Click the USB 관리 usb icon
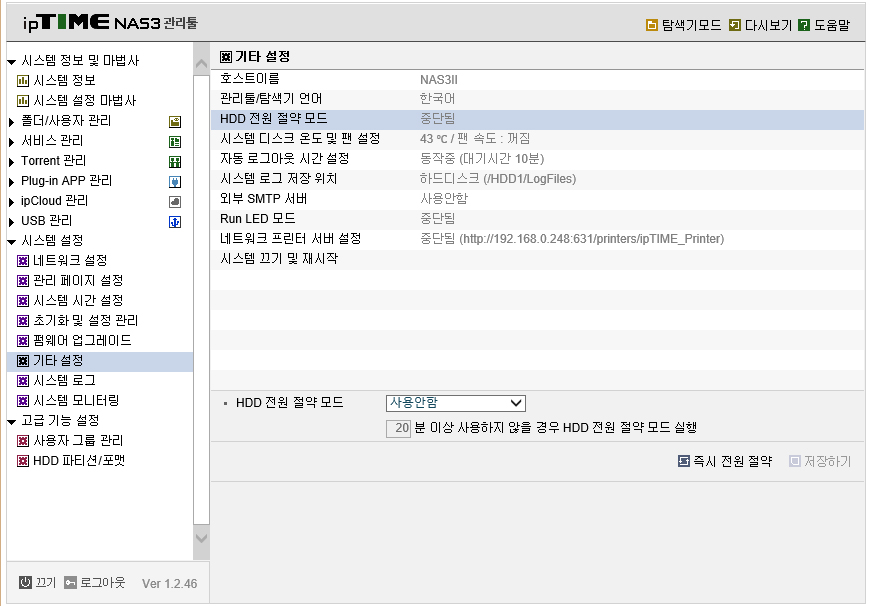This screenshot has height=606, width=870. 175,222
